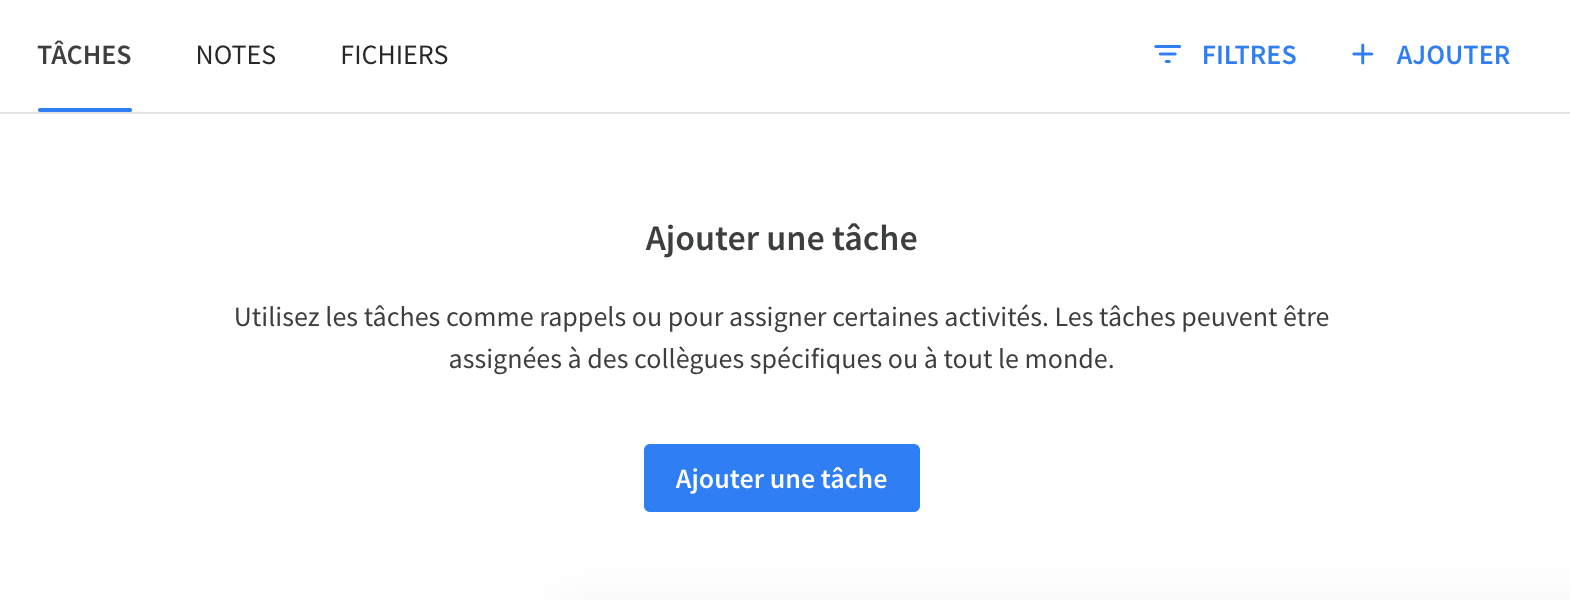Click the filter lines icon beside FILTRES
The image size is (1570, 600).
point(1167,54)
